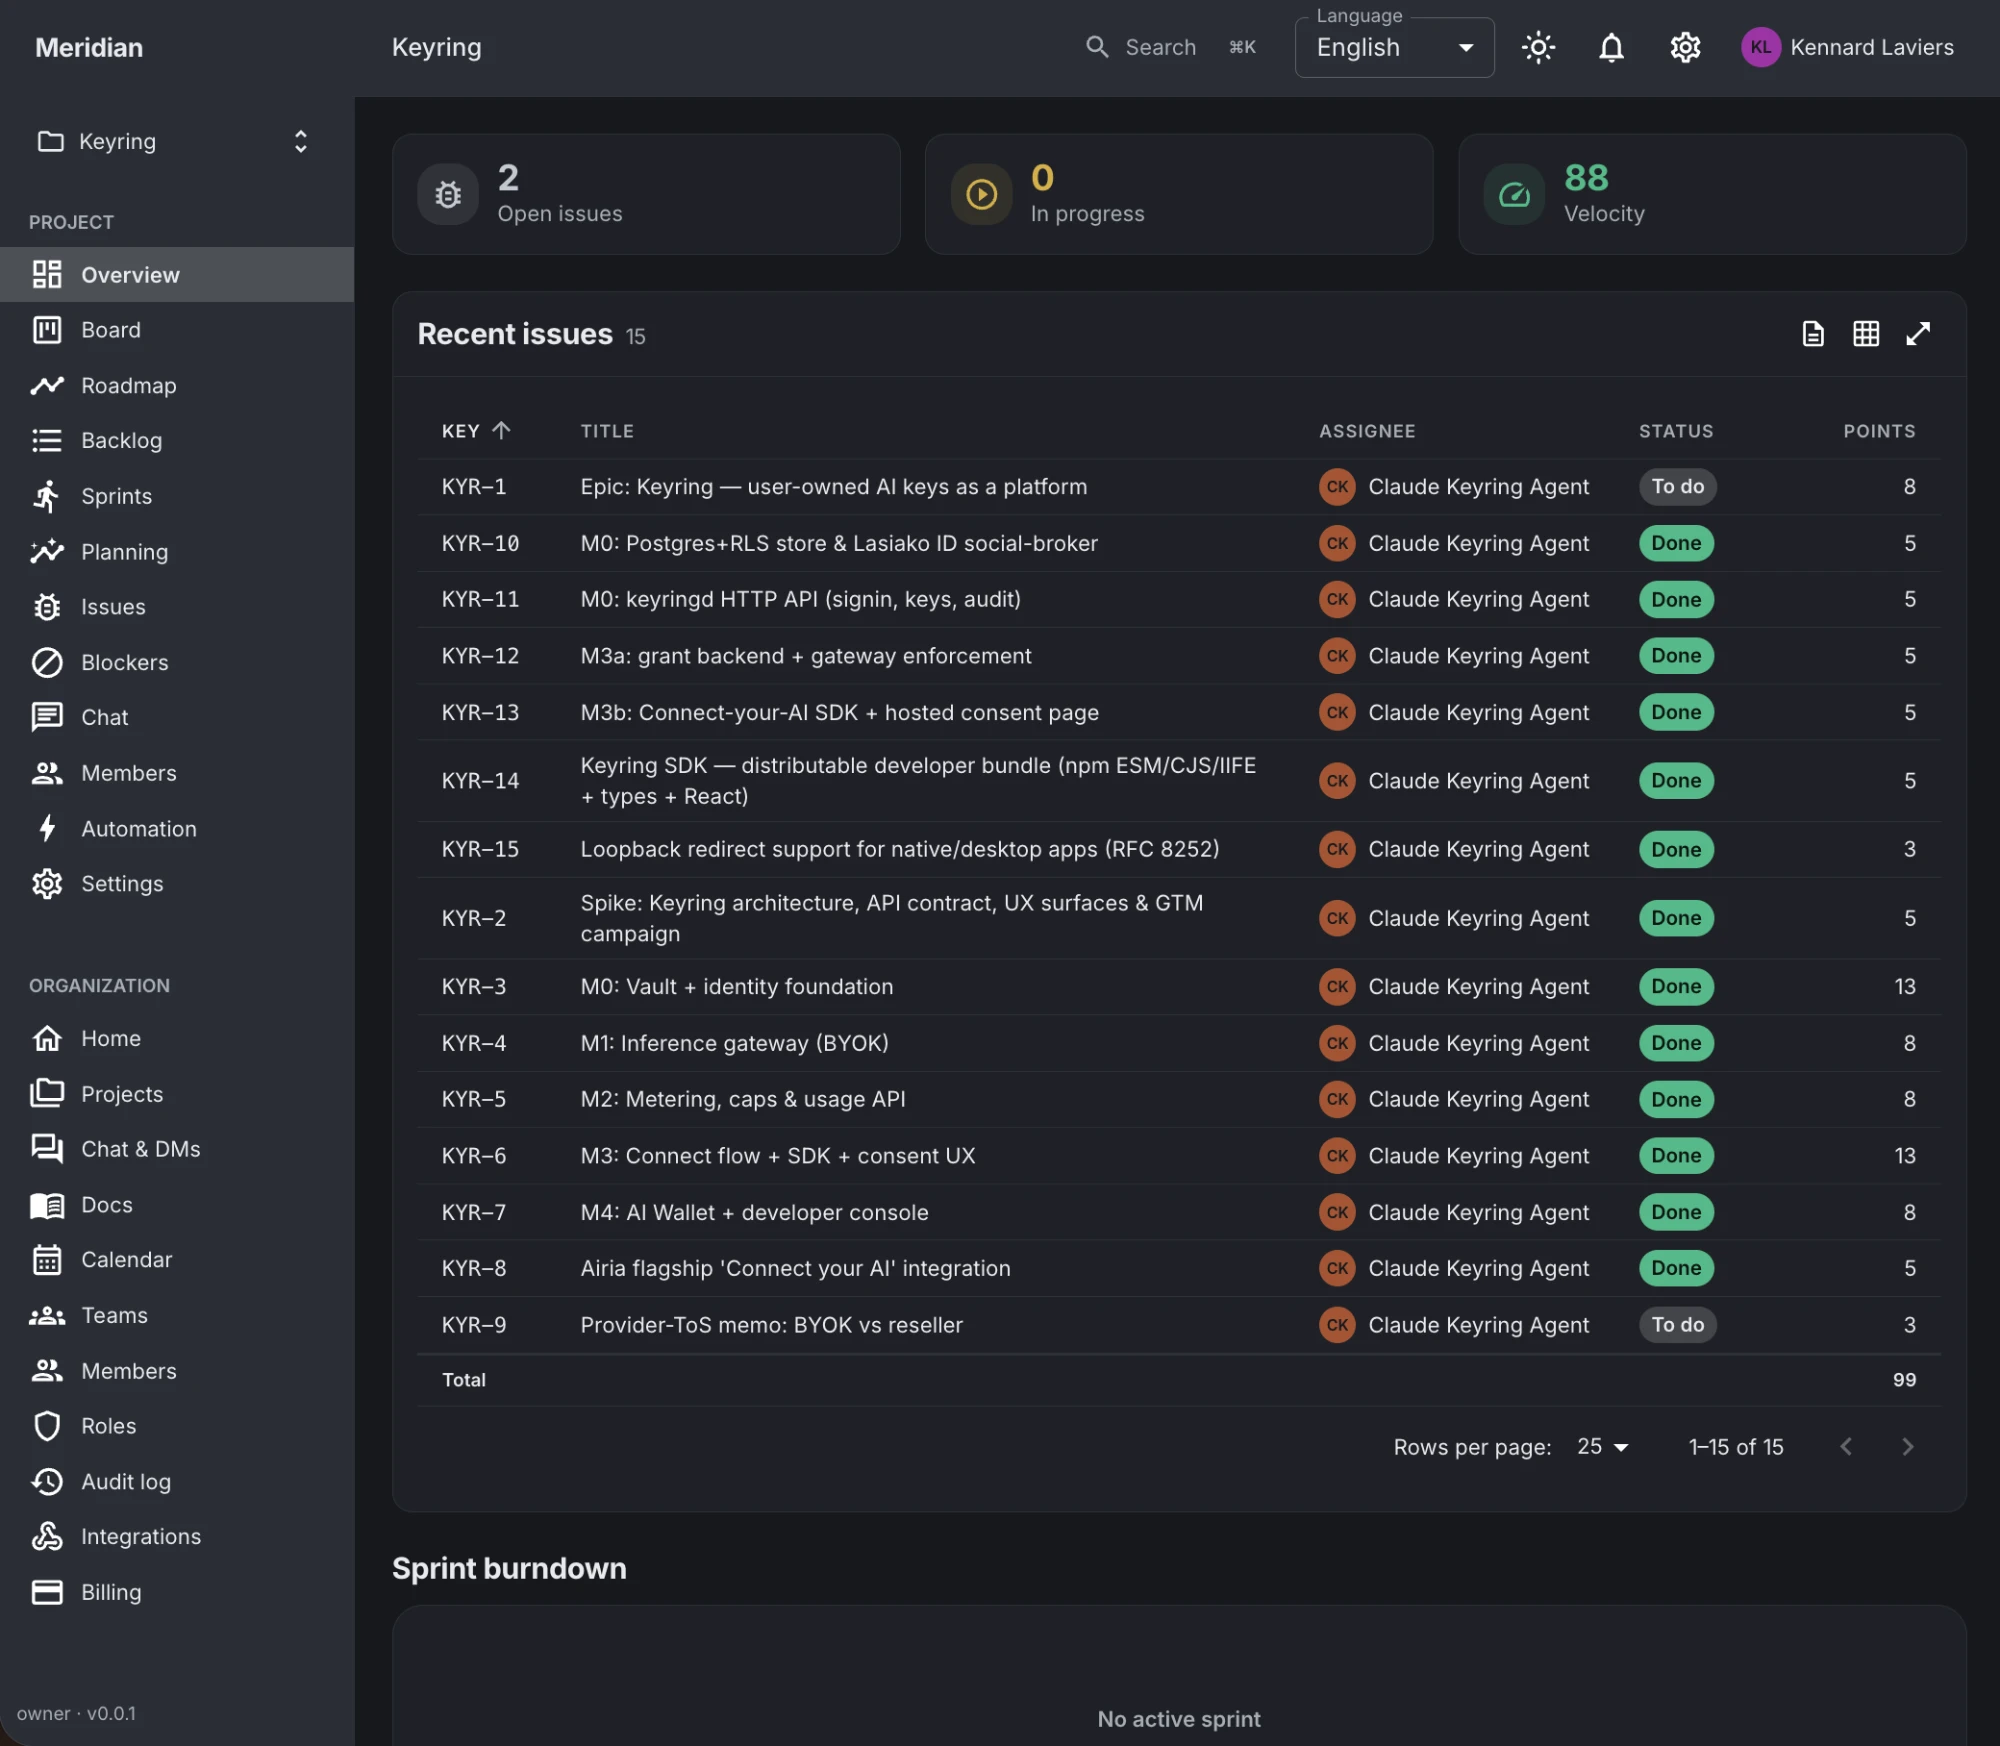The height and width of the screenshot is (1746, 2000).
Task: Sort by the STATUS column header
Action: pyautogui.click(x=1676, y=431)
